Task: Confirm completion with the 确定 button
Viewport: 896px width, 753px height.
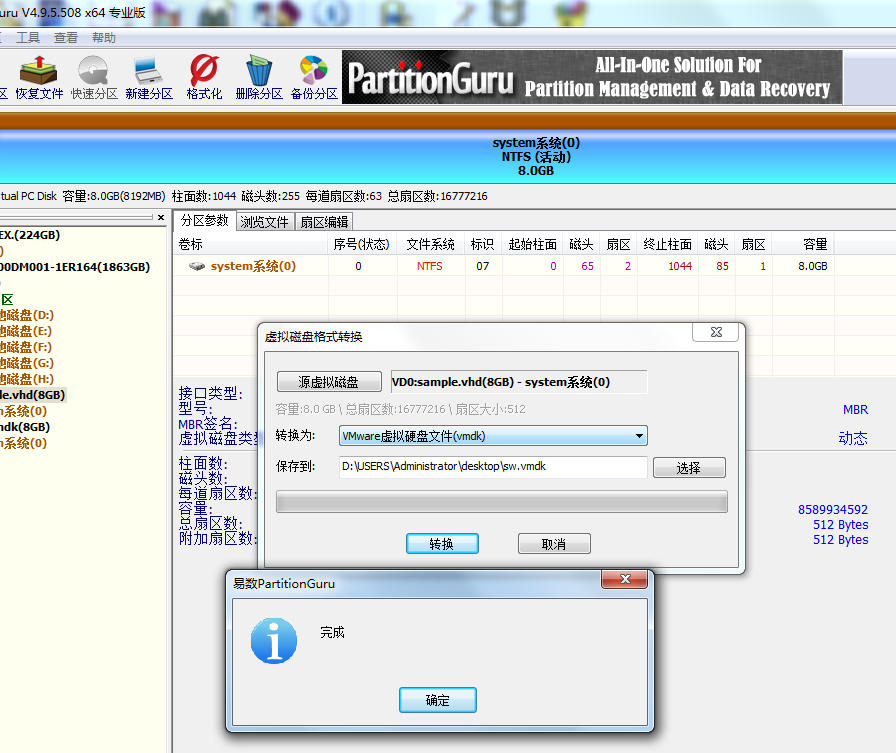Action: click(437, 700)
